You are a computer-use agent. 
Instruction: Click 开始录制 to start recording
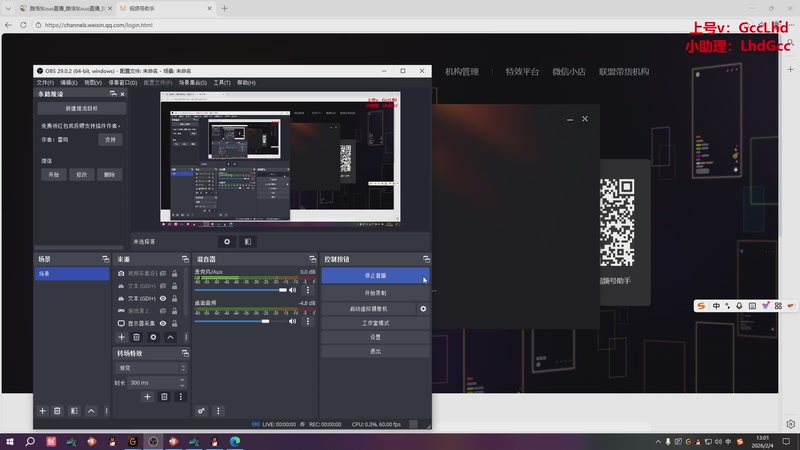click(x=375, y=293)
